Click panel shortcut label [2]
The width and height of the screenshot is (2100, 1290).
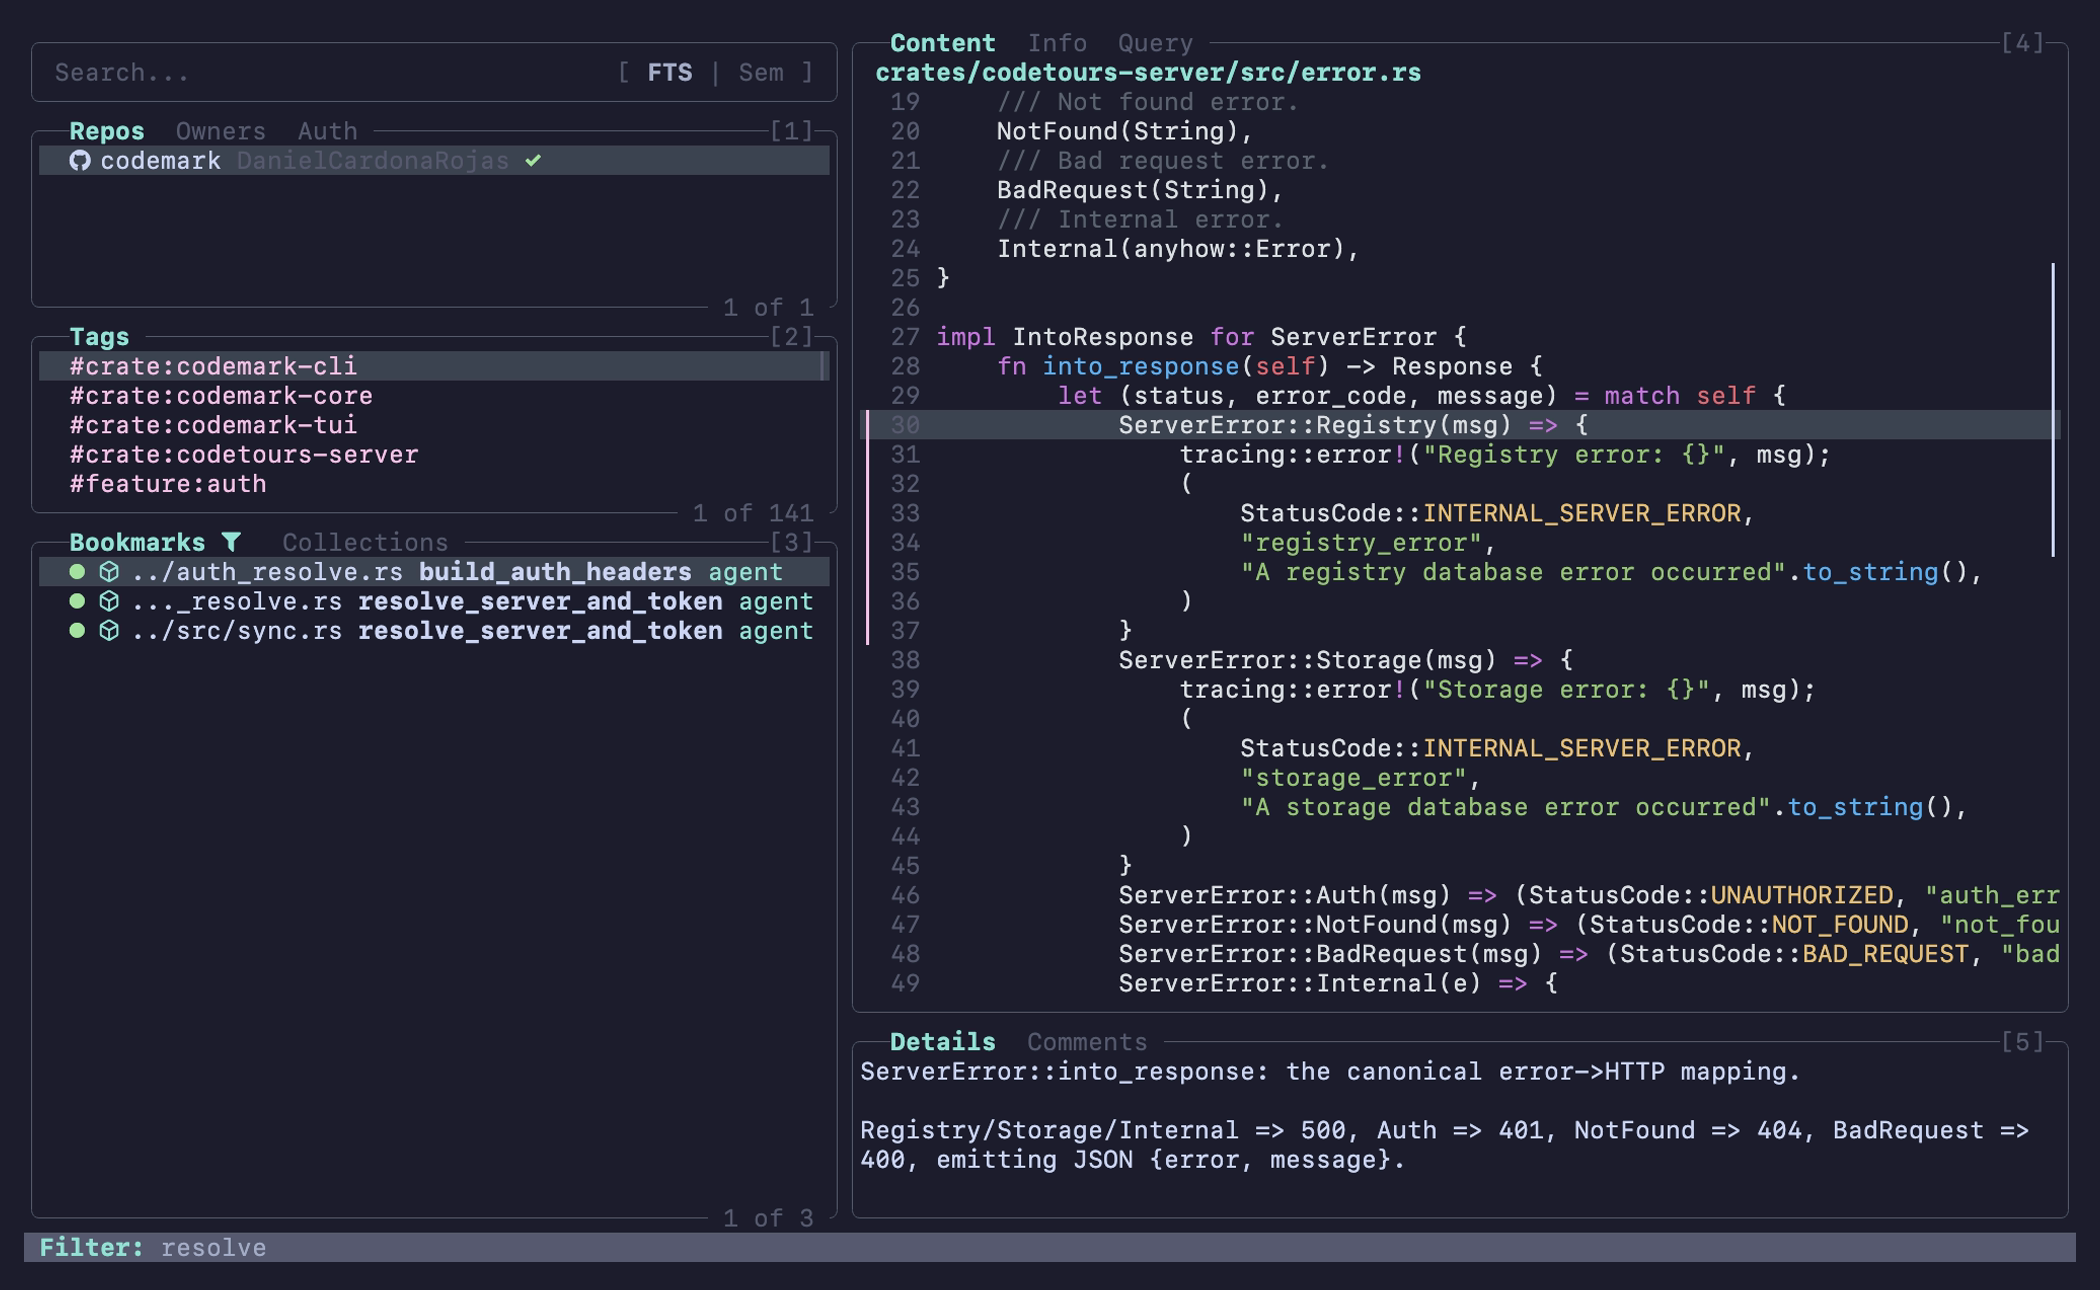(791, 337)
